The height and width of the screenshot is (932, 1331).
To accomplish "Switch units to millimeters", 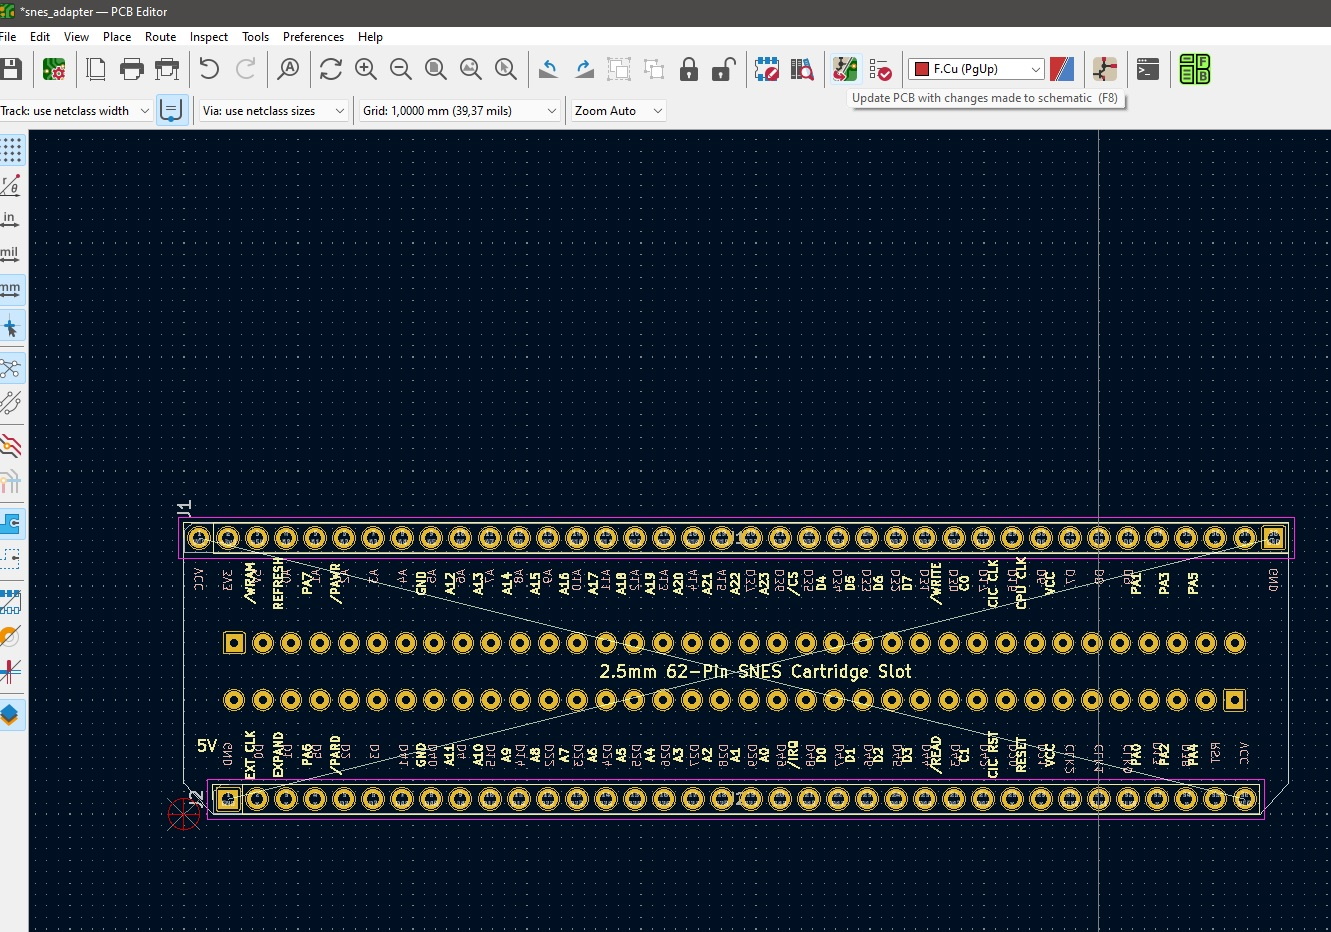I will tap(11, 290).
